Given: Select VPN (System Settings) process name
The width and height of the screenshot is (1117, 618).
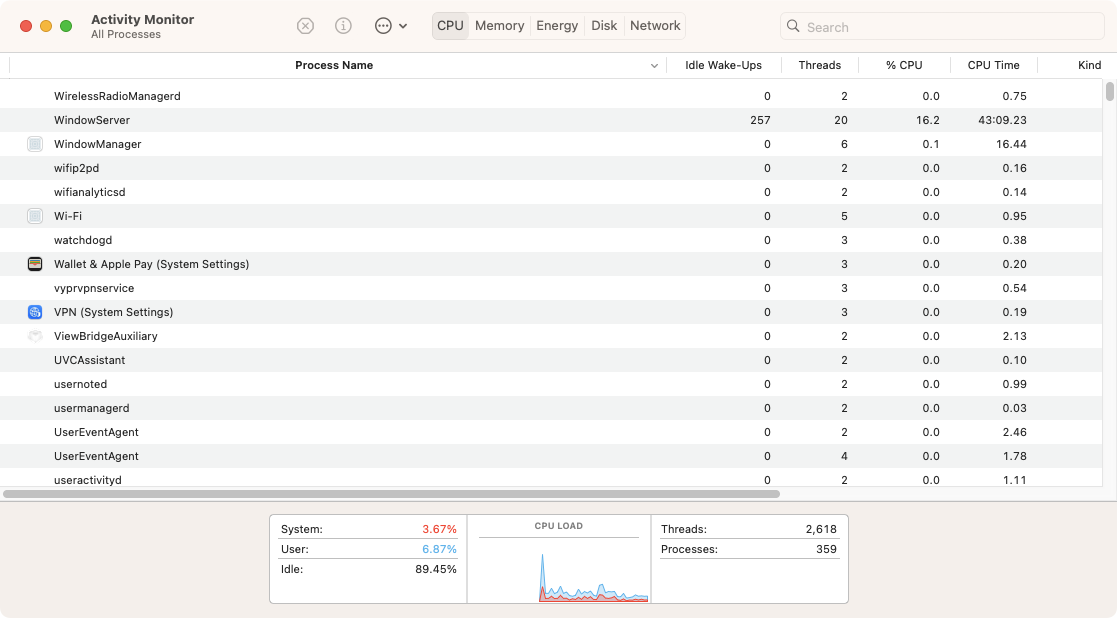Looking at the screenshot, I should pos(113,312).
